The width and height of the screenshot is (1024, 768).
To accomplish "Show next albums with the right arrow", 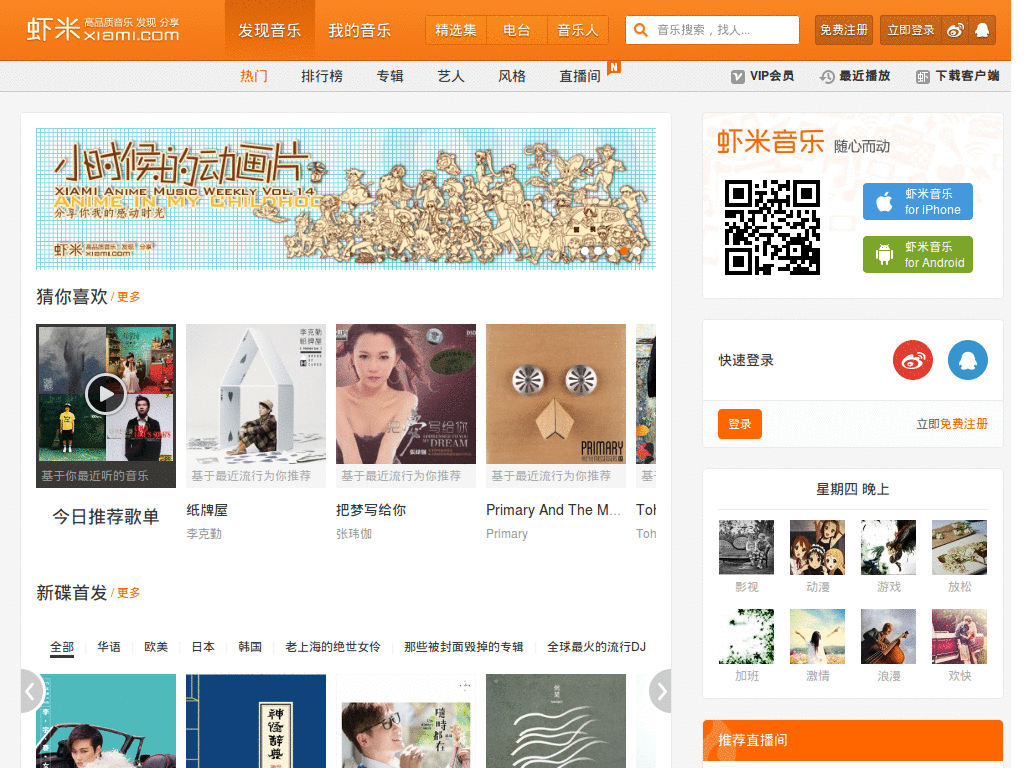I will [661, 691].
